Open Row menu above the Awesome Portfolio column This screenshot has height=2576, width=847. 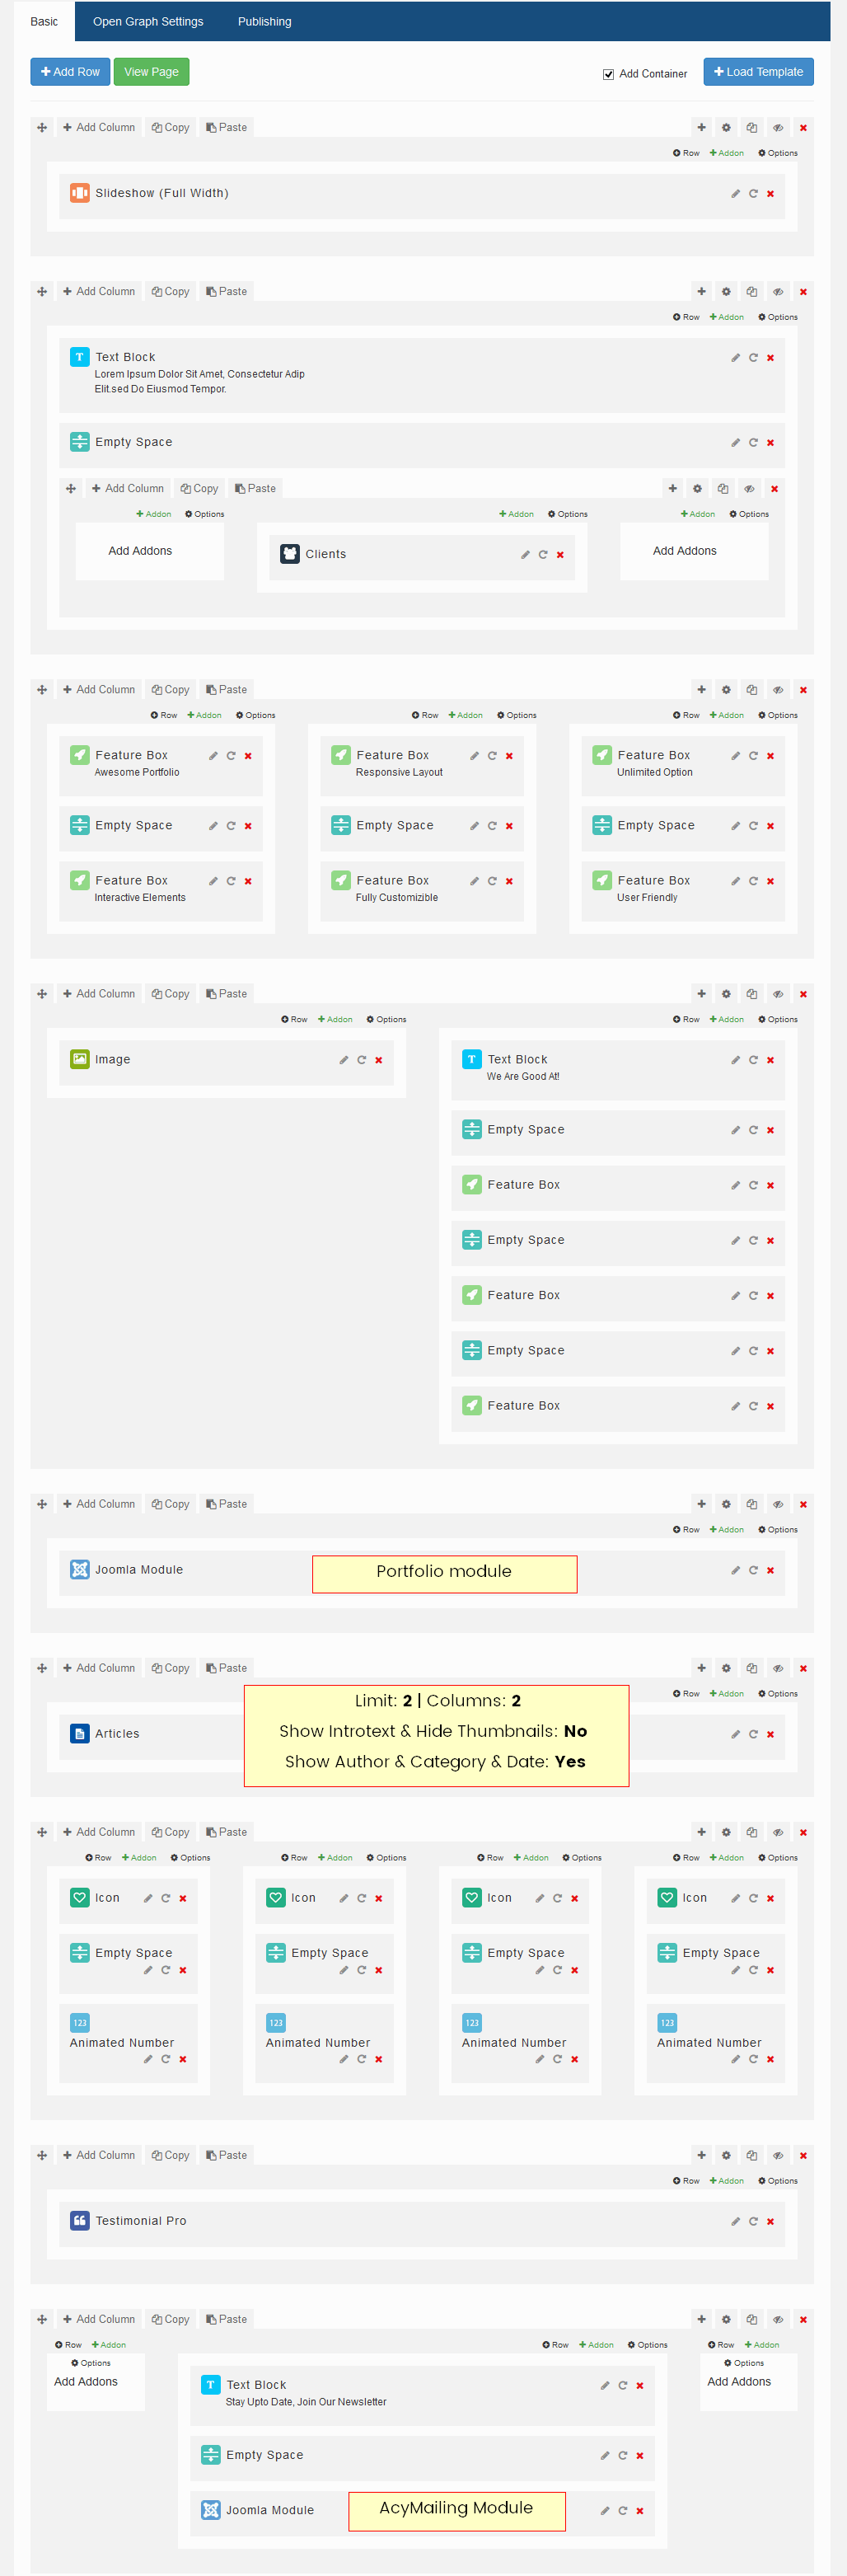(x=164, y=716)
